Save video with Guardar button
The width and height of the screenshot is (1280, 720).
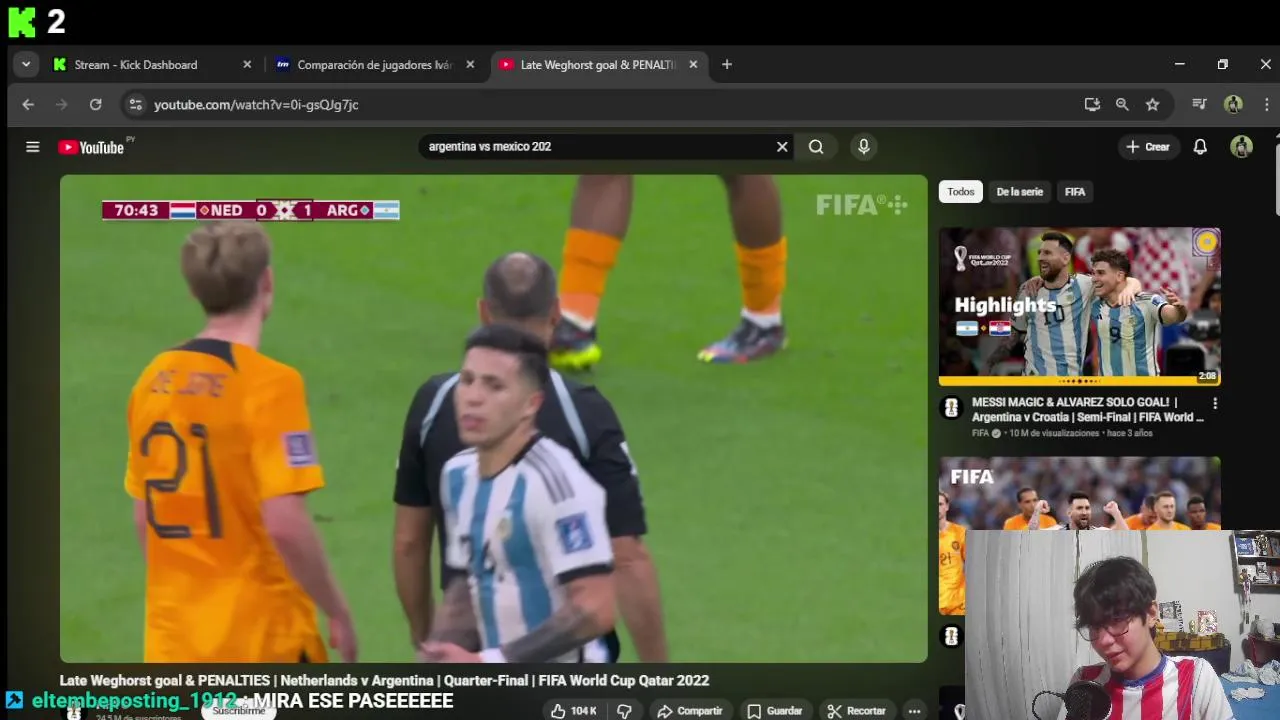(x=775, y=711)
